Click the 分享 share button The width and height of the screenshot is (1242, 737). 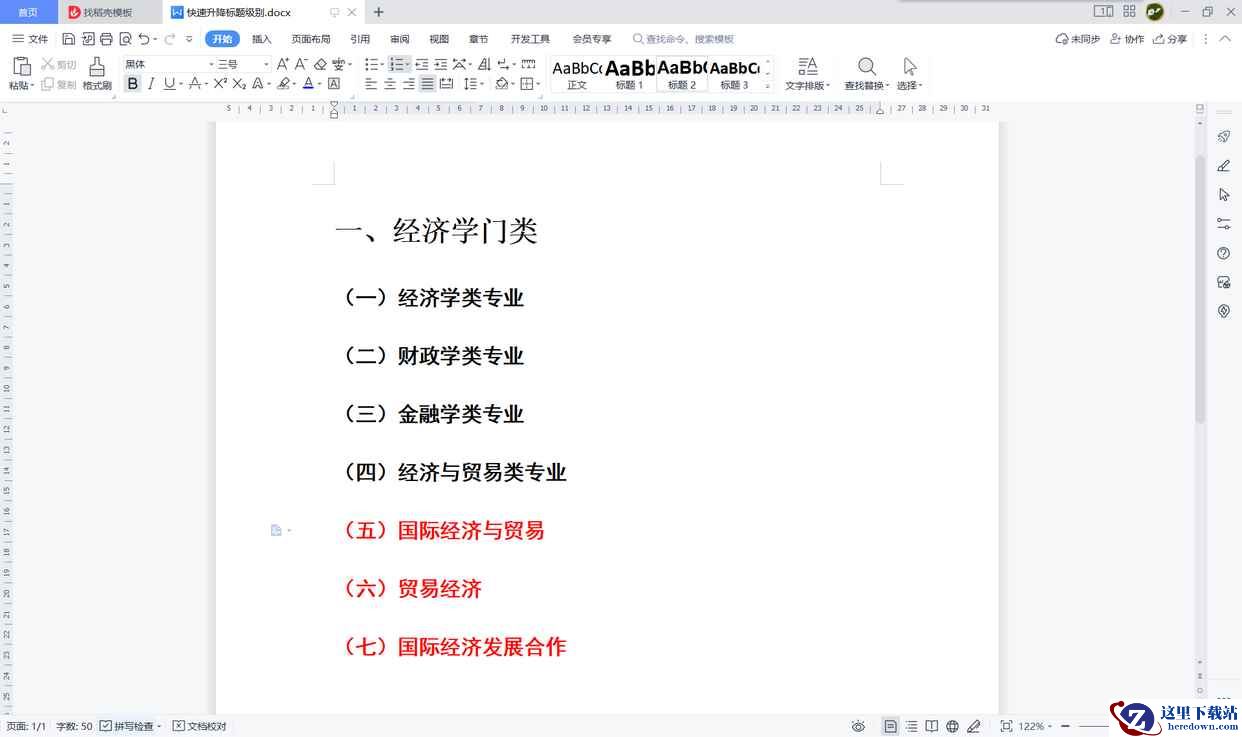click(x=1170, y=39)
